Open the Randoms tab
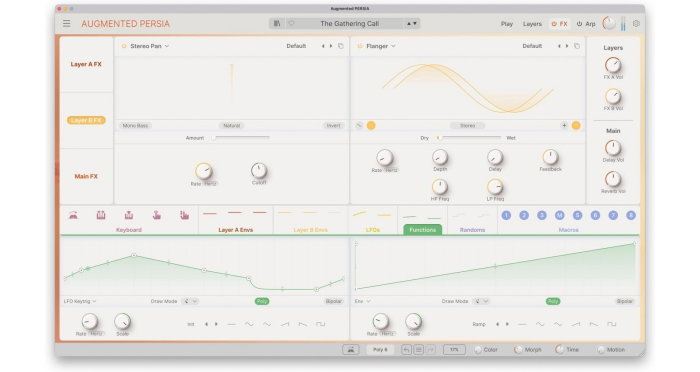 tap(472, 230)
